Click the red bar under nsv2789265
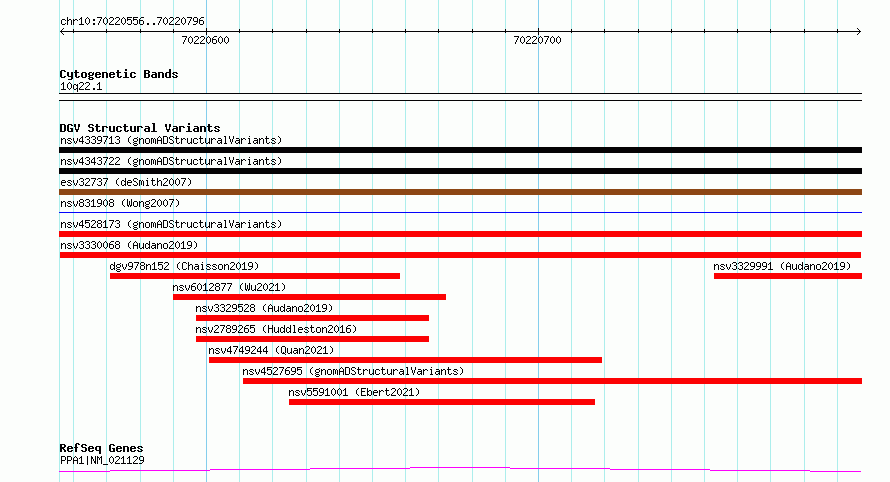Image resolution: width=890 pixels, height=482 pixels. (x=312, y=340)
